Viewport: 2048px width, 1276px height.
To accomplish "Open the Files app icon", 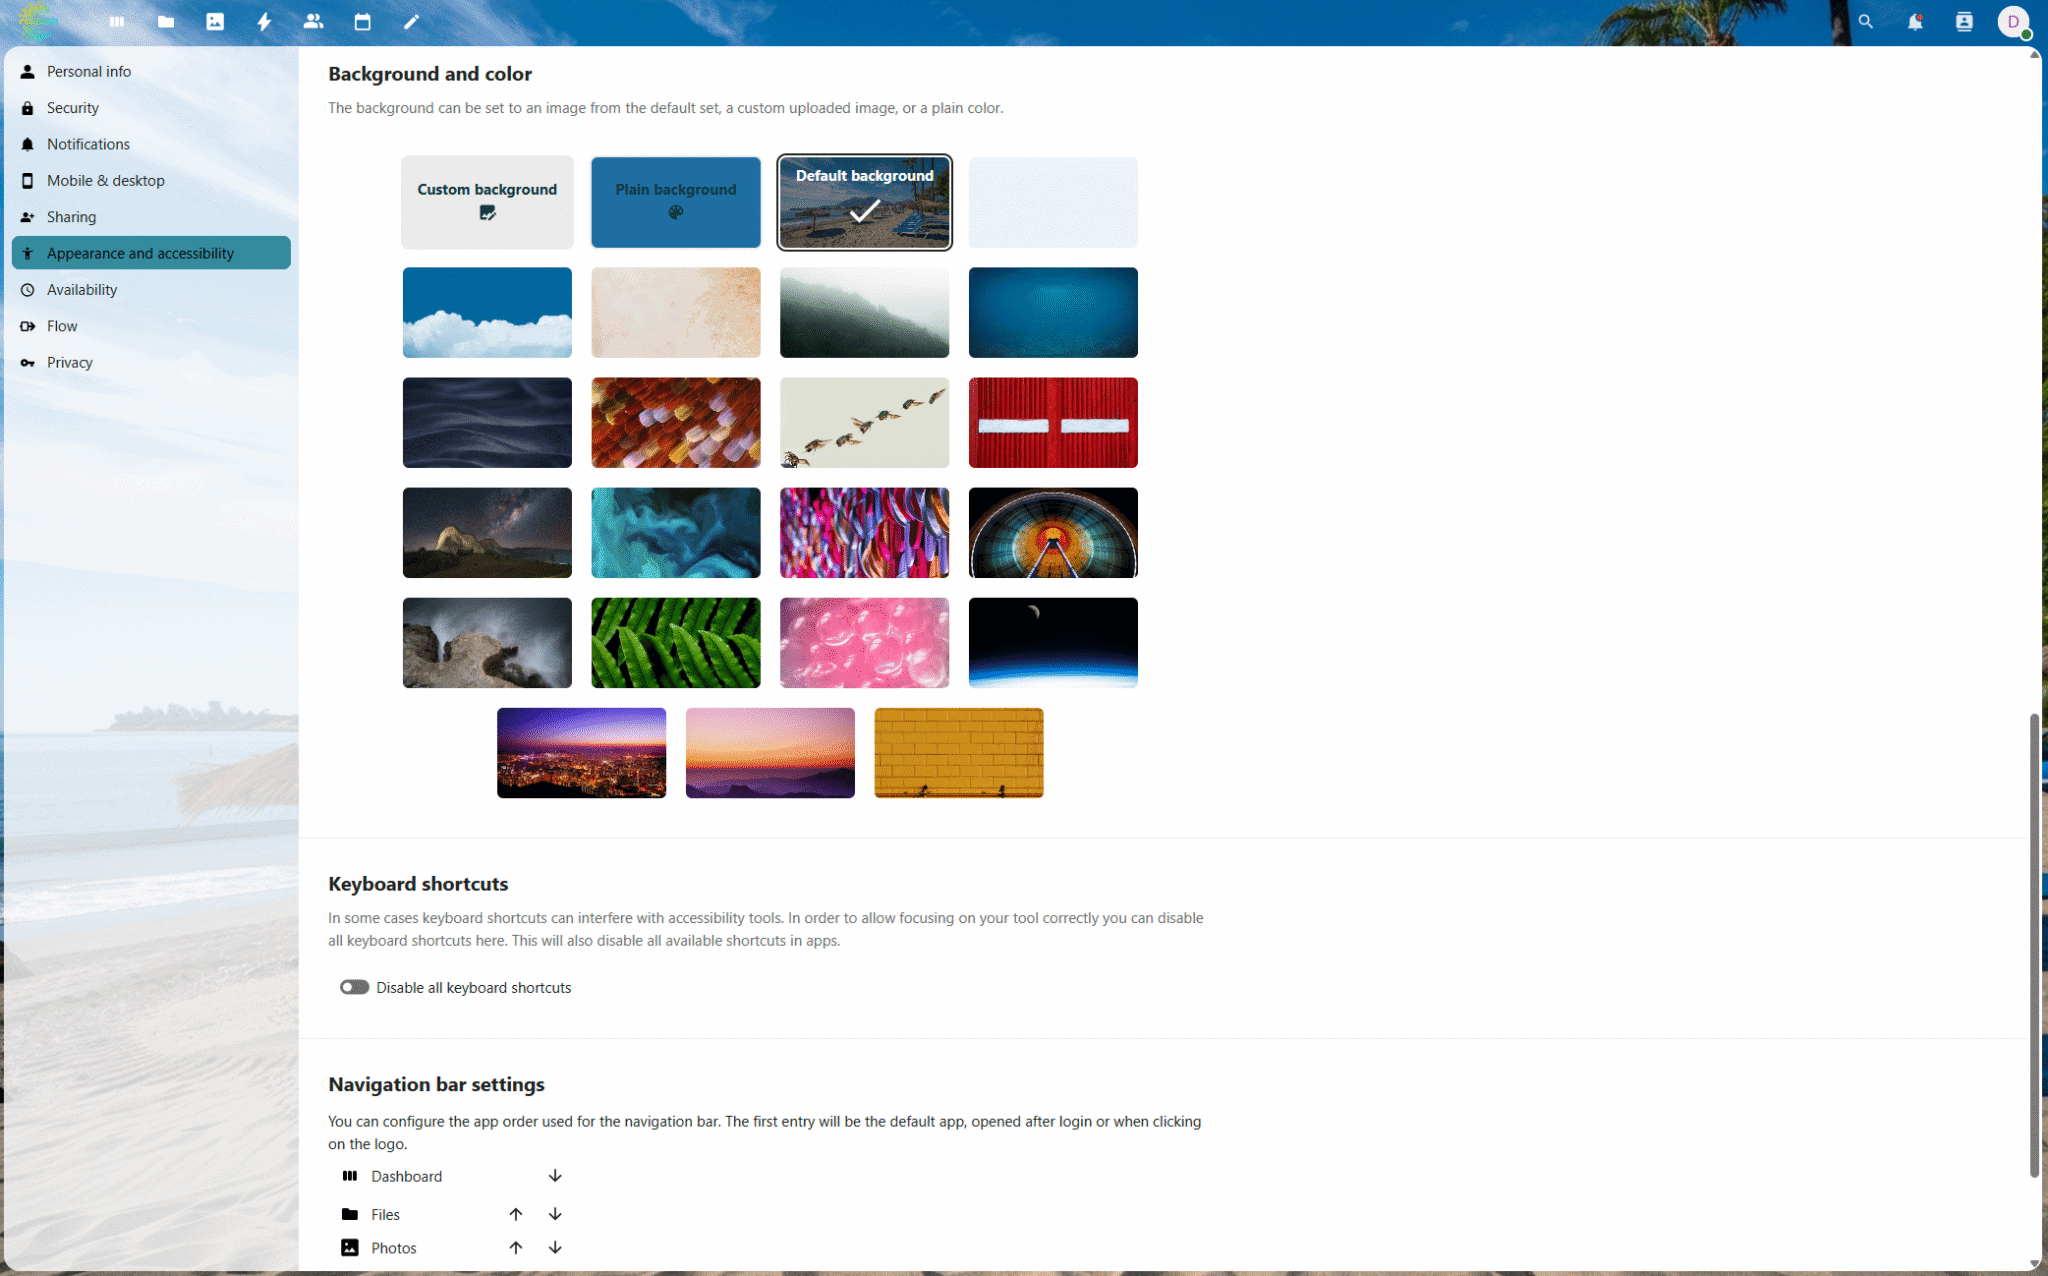I will click(166, 21).
